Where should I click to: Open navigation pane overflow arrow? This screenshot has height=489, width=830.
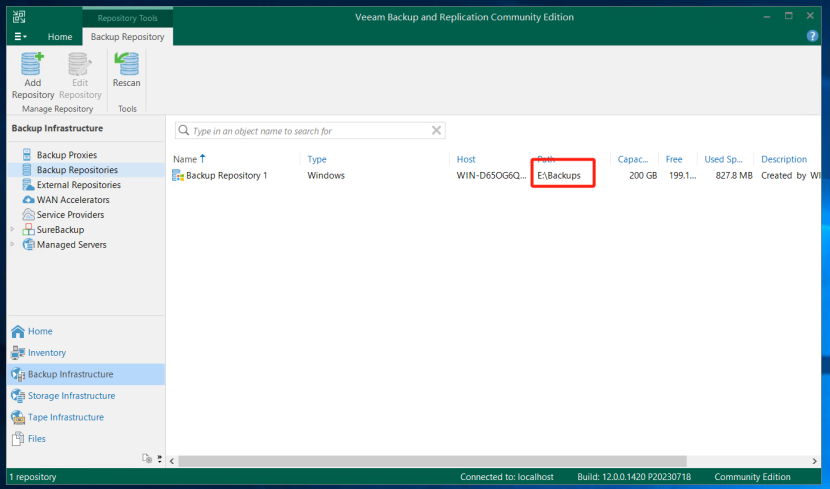[159, 459]
